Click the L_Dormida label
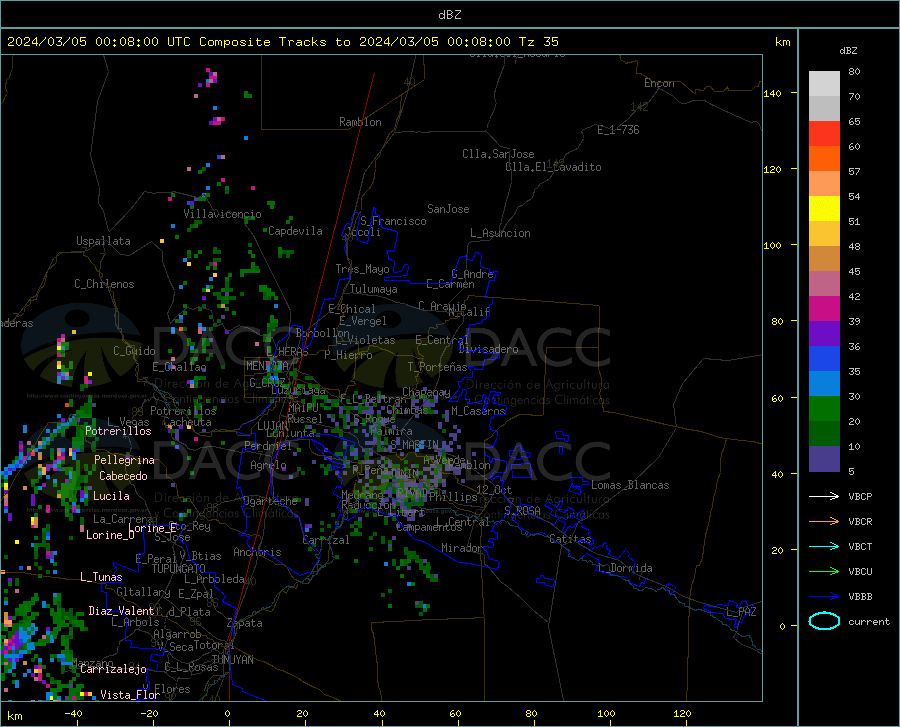900x727 pixels. coord(625,568)
